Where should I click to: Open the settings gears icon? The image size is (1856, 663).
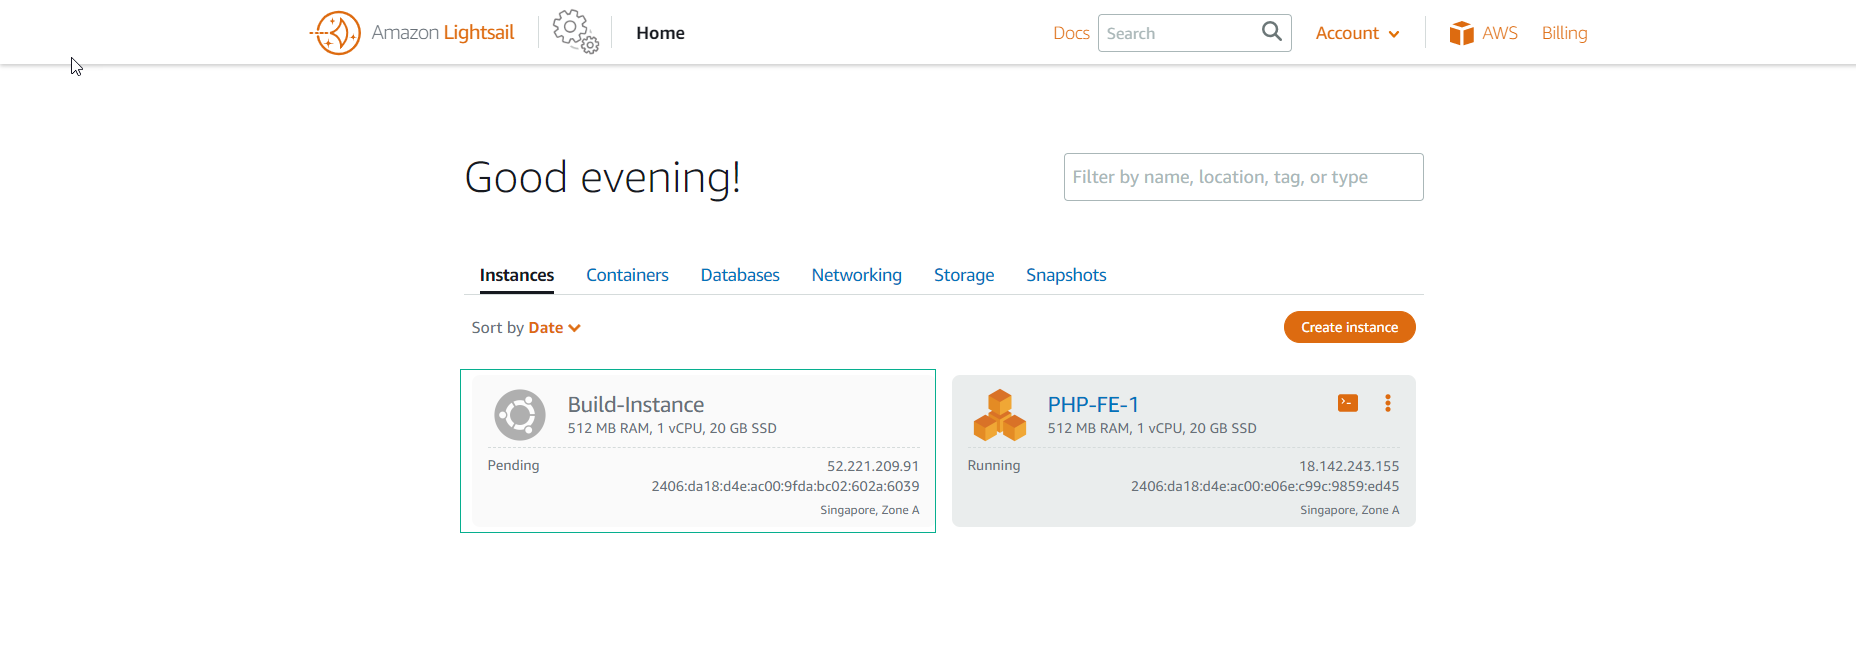click(x=576, y=32)
